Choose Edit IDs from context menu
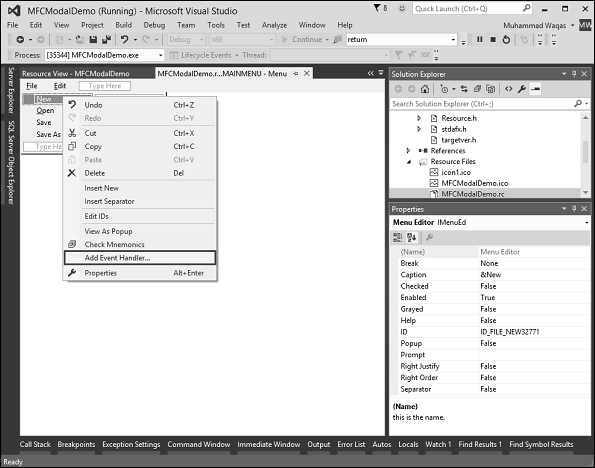This screenshot has height=468, width=595. coord(140,216)
